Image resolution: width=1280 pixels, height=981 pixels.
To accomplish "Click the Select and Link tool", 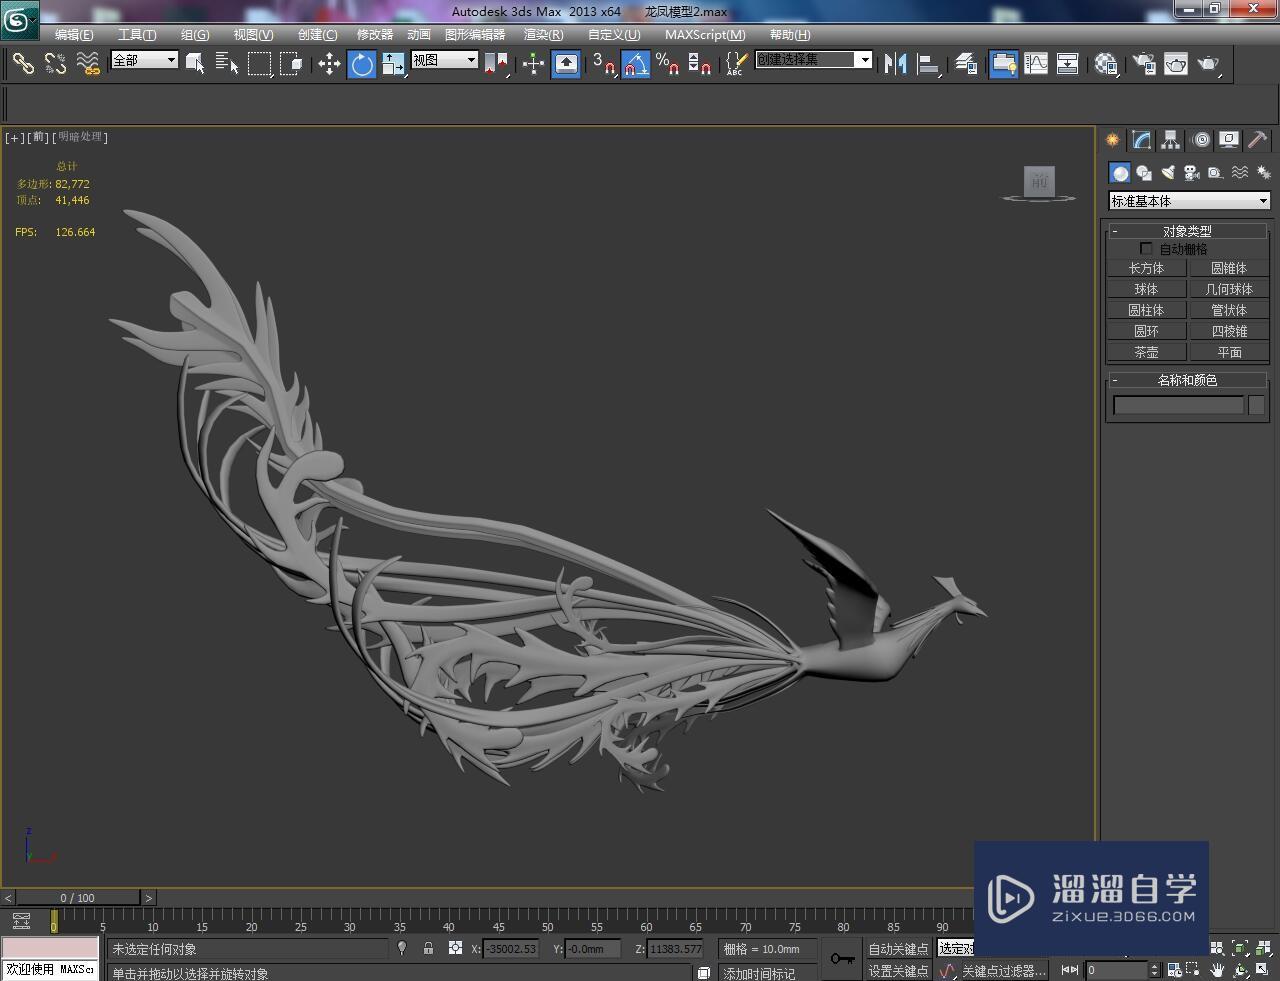I will pos(23,64).
